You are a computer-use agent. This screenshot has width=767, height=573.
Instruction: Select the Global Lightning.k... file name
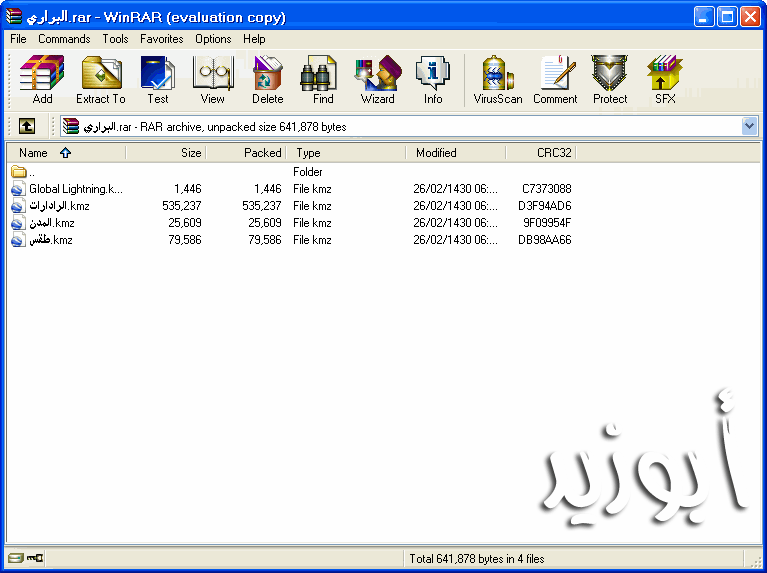click(x=76, y=189)
